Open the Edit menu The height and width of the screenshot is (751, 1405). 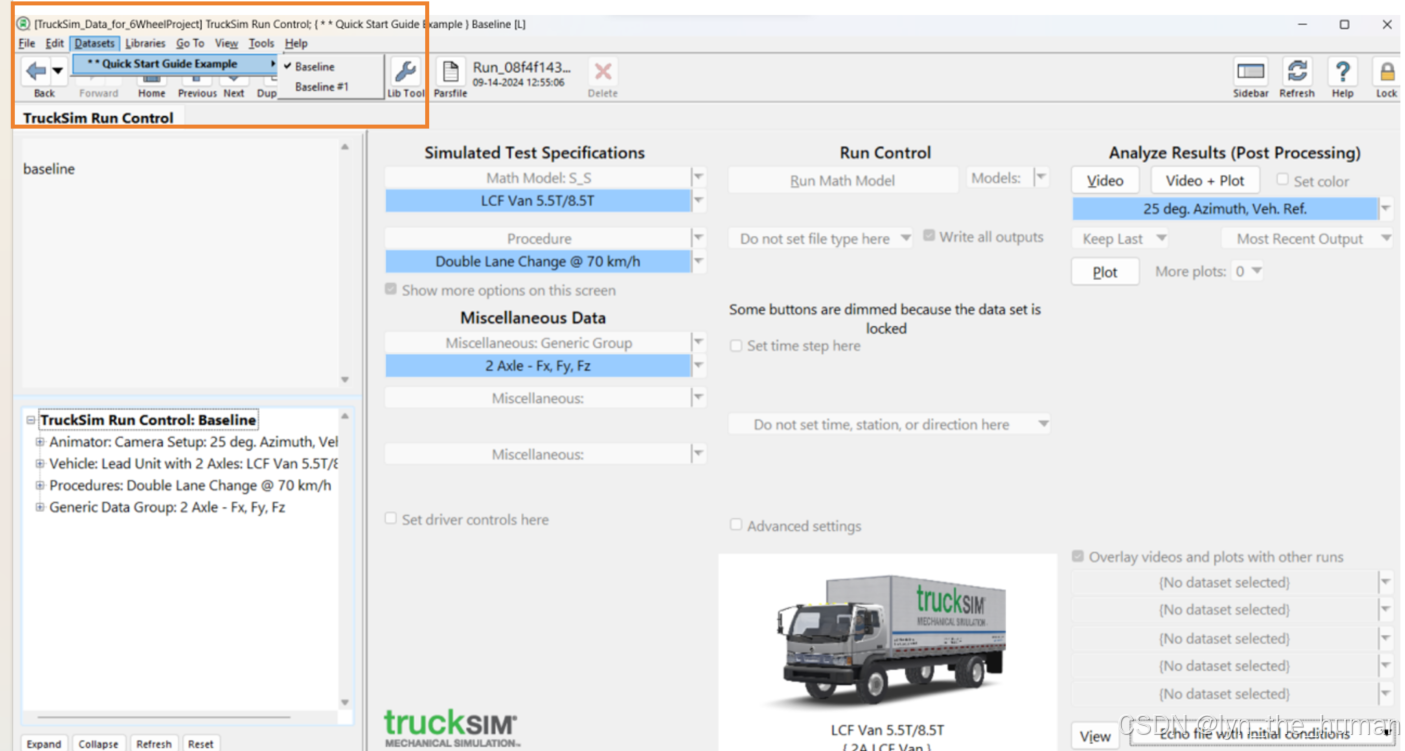(x=55, y=43)
